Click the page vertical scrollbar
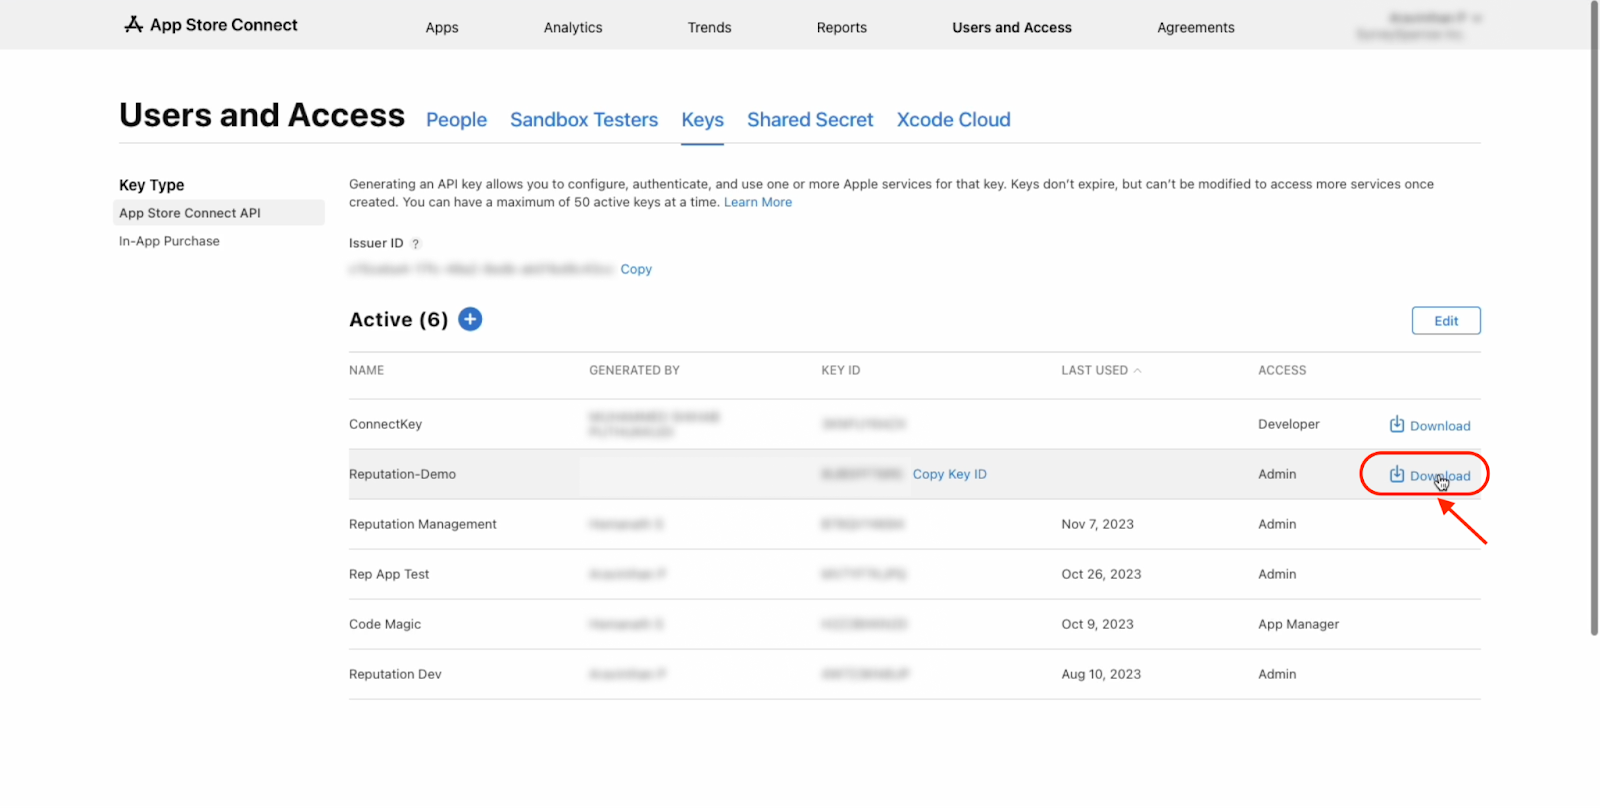This screenshot has width=1600, height=808. (1594, 320)
